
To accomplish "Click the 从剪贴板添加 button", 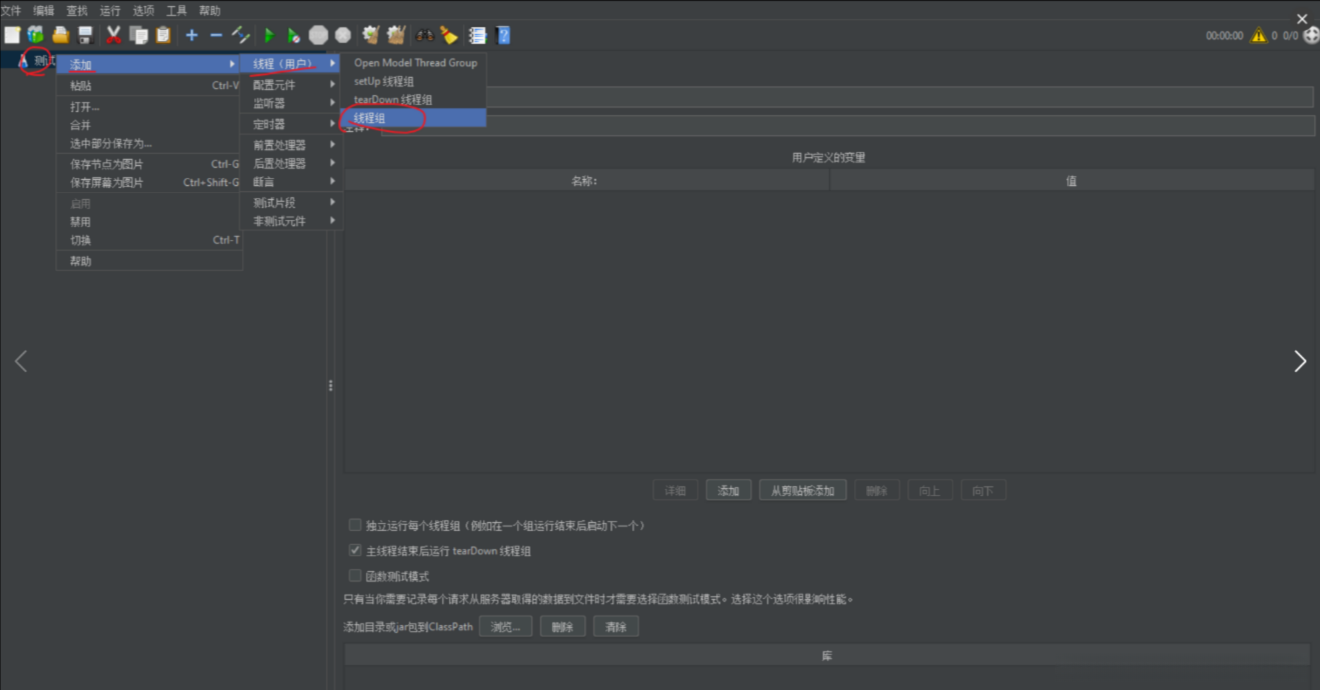I will pyautogui.click(x=803, y=491).
